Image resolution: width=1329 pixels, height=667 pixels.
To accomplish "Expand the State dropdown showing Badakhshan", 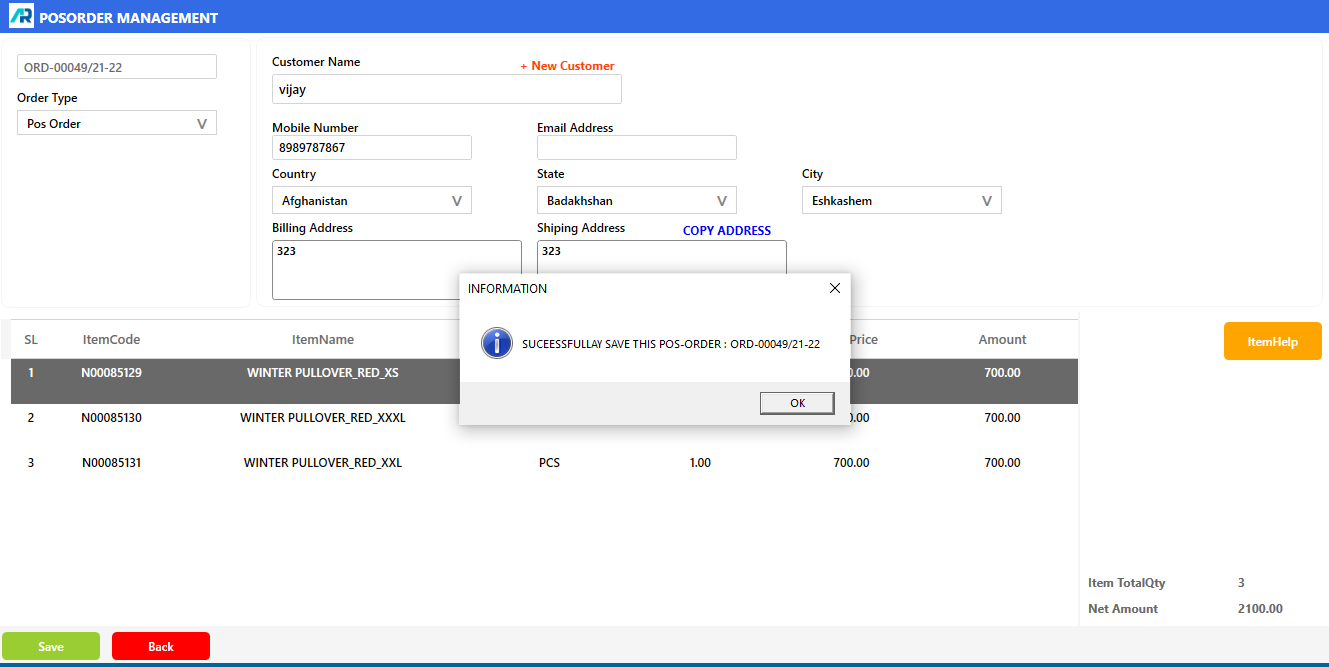I will click(637, 200).
